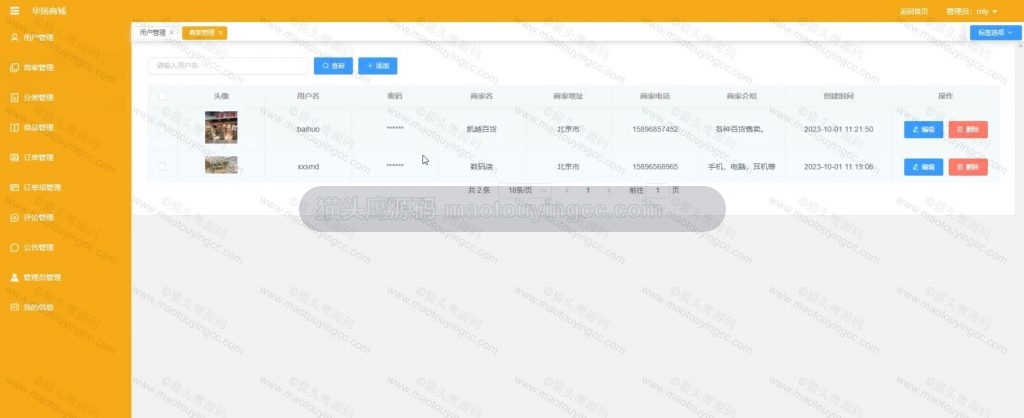
Task: Click the description 各种百货售卖。
Action: [740, 129]
